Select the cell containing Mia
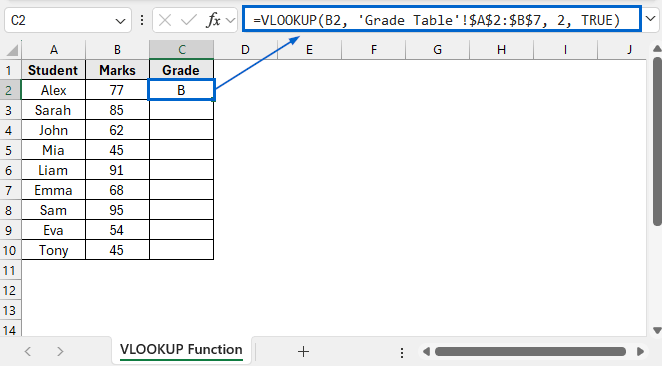 click(54, 150)
